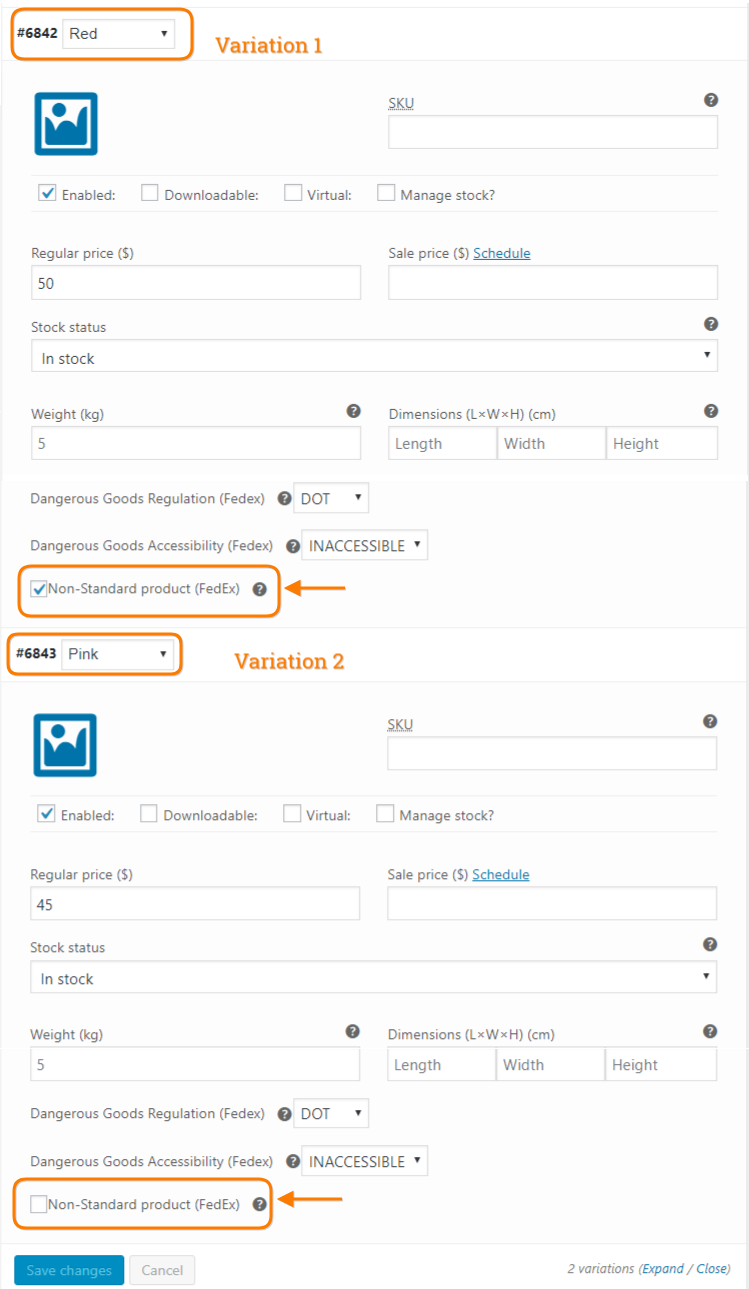Click Schedule link in Pink variation
Image resolution: width=749 pixels, height=1289 pixels.
(501, 874)
